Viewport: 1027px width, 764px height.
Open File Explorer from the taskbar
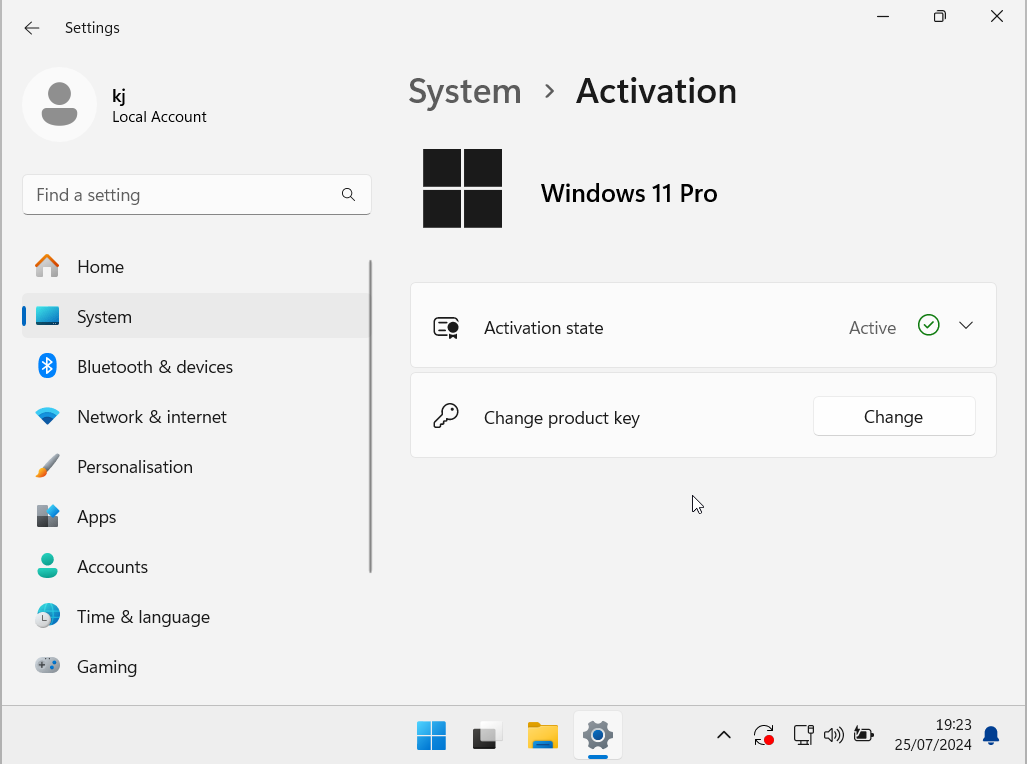pos(543,736)
